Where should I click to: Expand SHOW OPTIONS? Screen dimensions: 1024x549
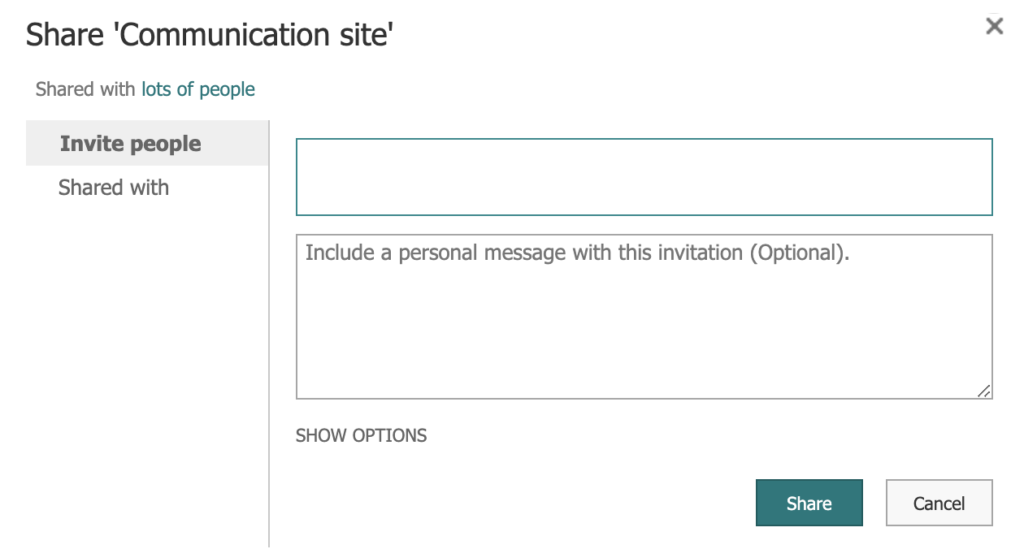pos(361,436)
